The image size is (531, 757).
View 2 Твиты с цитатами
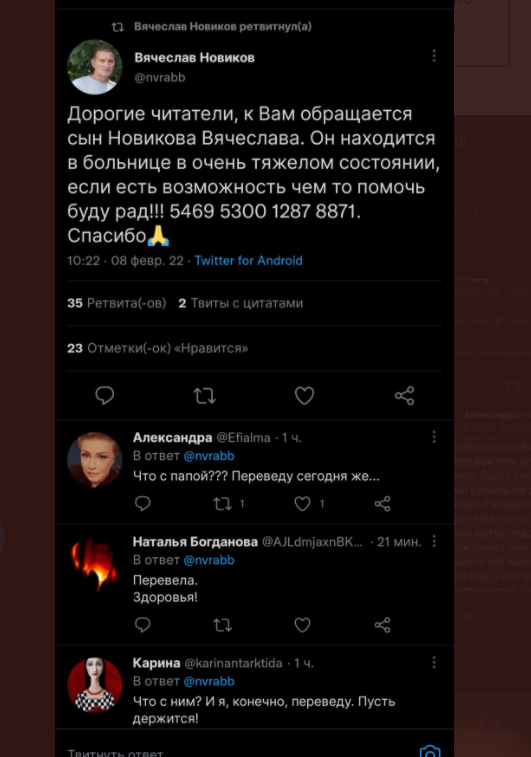241,303
